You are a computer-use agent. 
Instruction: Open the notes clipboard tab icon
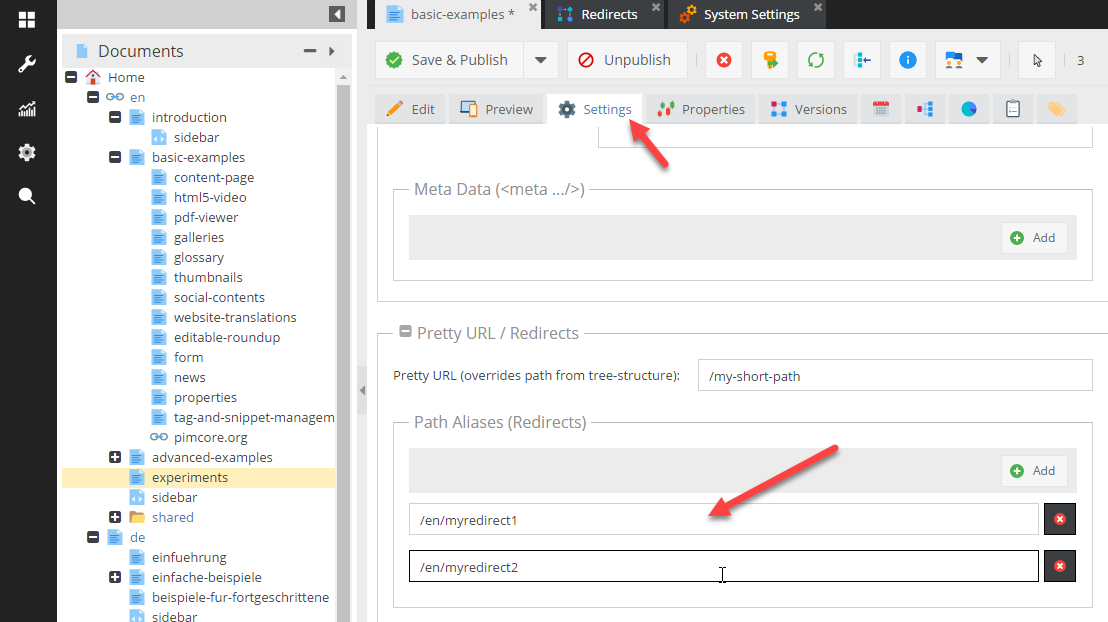click(1013, 109)
